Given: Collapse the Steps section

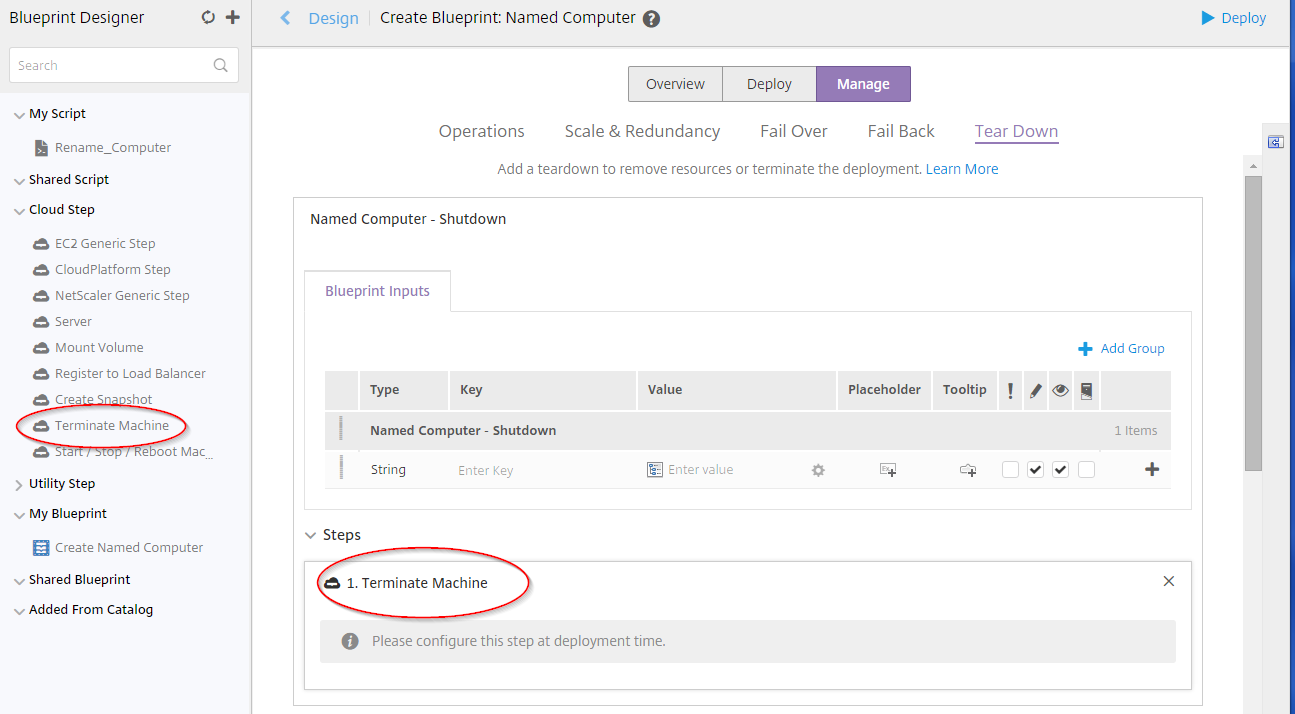Looking at the screenshot, I should tap(310, 536).
